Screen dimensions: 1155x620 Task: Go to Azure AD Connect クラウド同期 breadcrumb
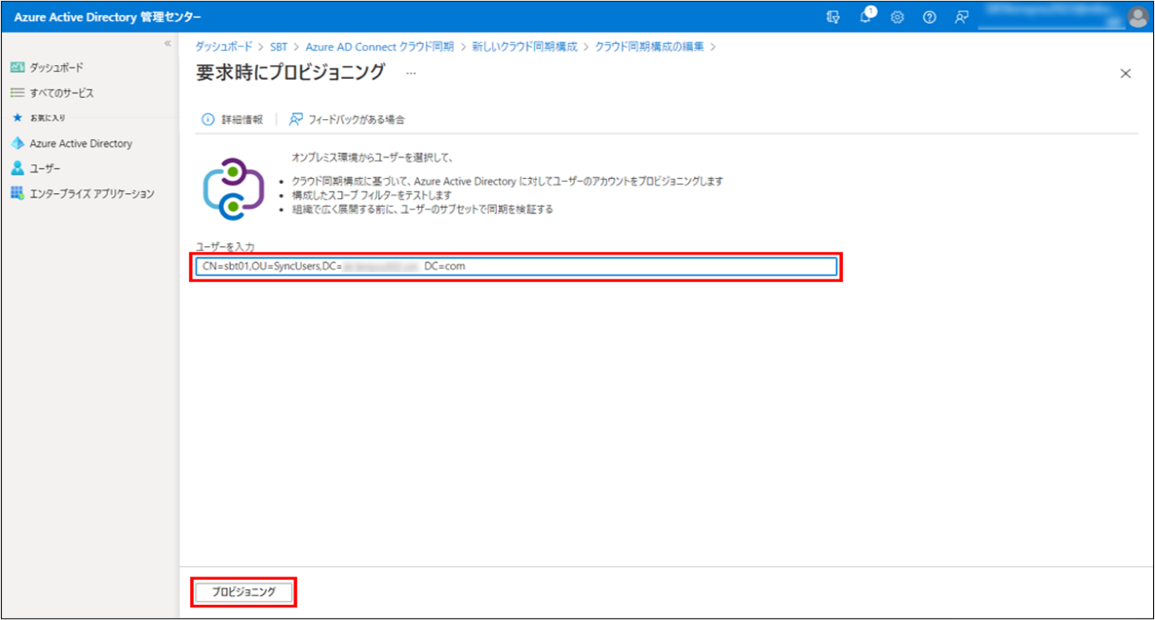tap(379, 46)
